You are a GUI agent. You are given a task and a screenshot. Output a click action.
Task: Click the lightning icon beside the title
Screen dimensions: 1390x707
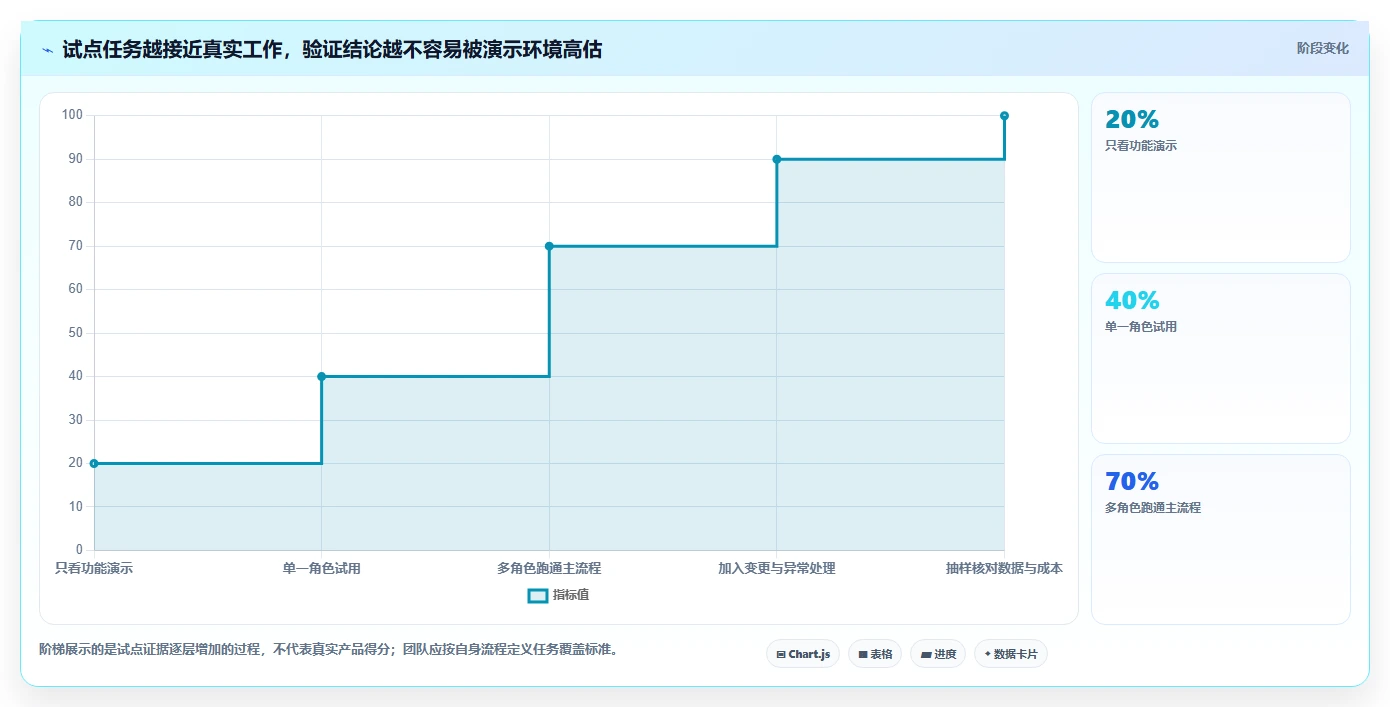(x=47, y=49)
